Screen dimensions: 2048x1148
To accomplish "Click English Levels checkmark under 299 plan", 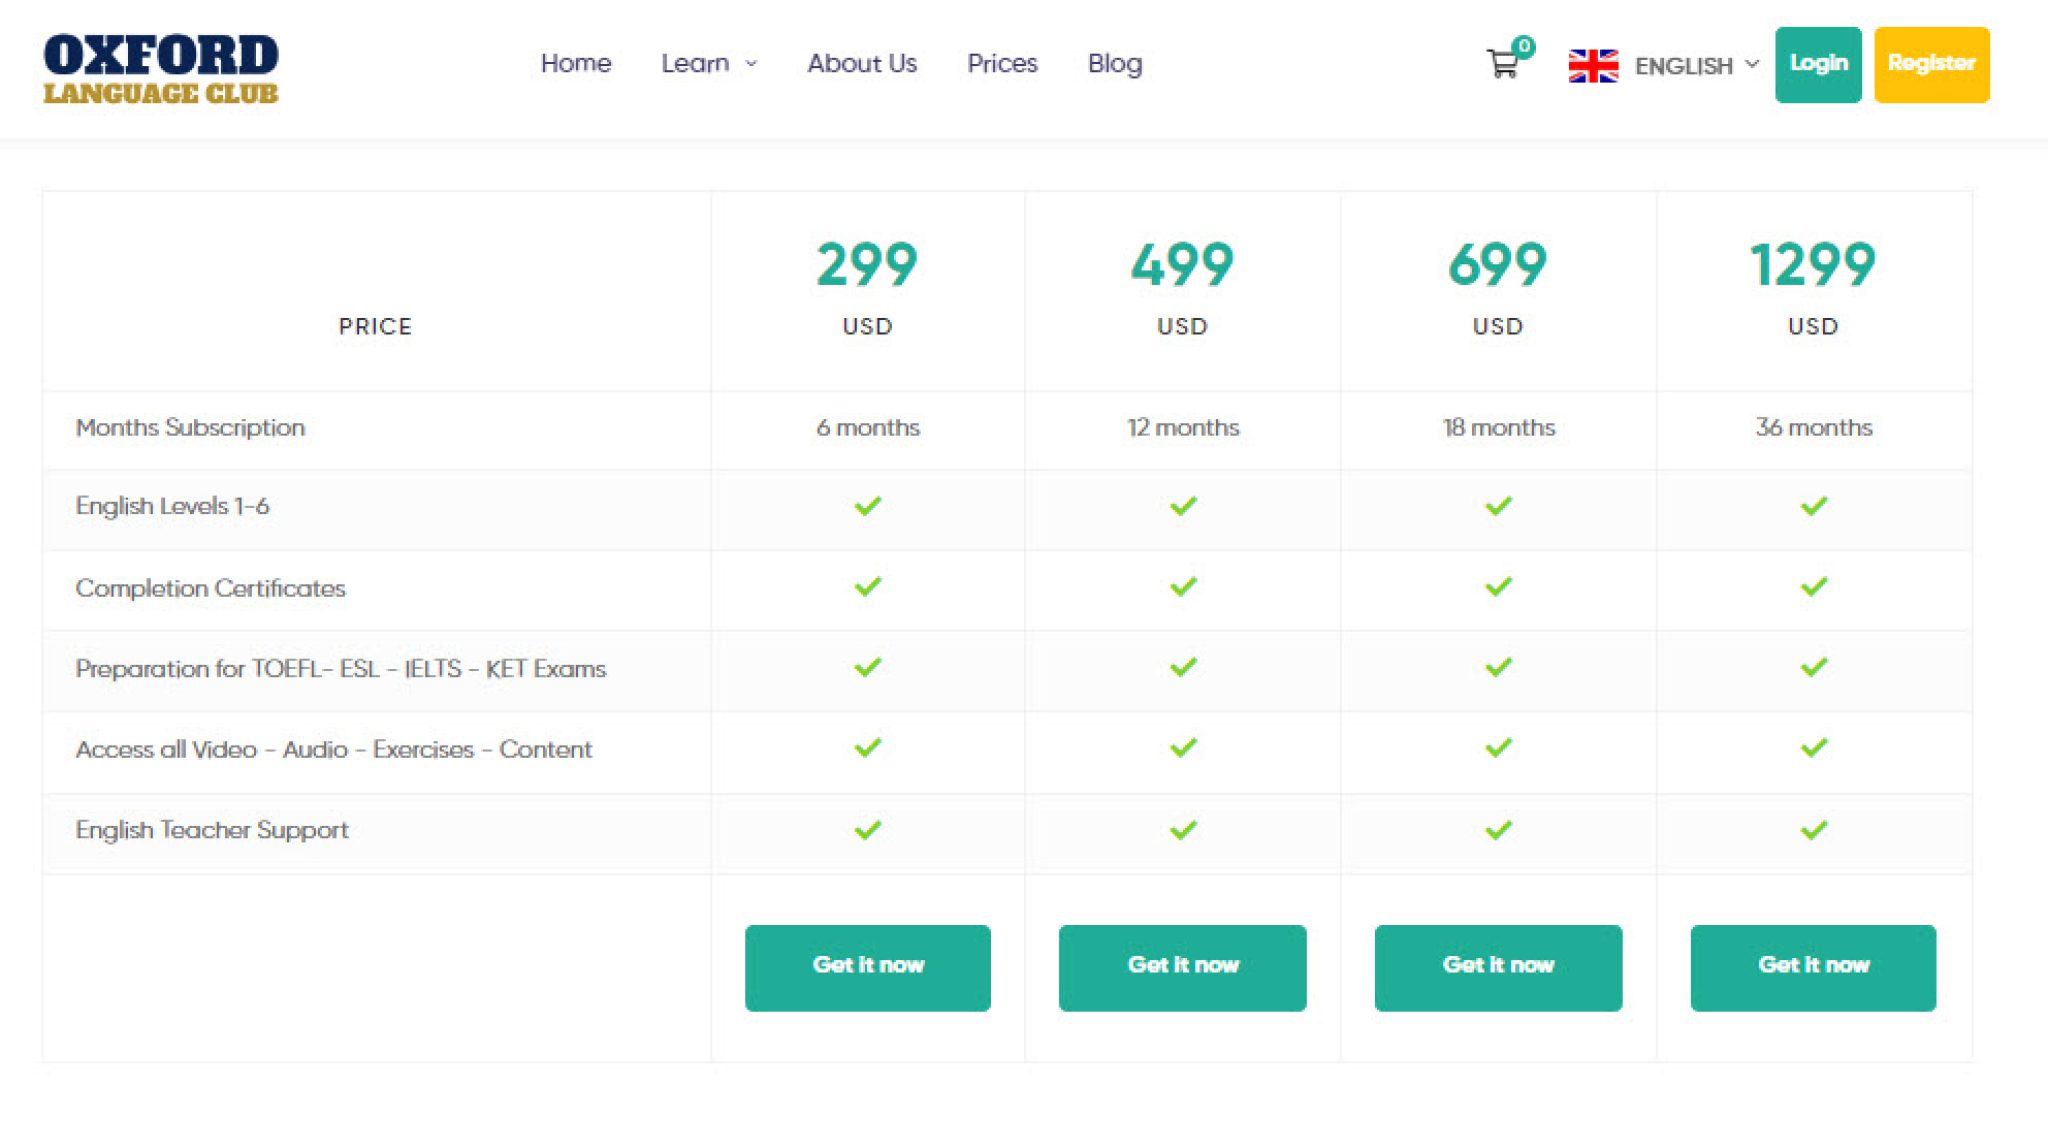I will tap(867, 506).
